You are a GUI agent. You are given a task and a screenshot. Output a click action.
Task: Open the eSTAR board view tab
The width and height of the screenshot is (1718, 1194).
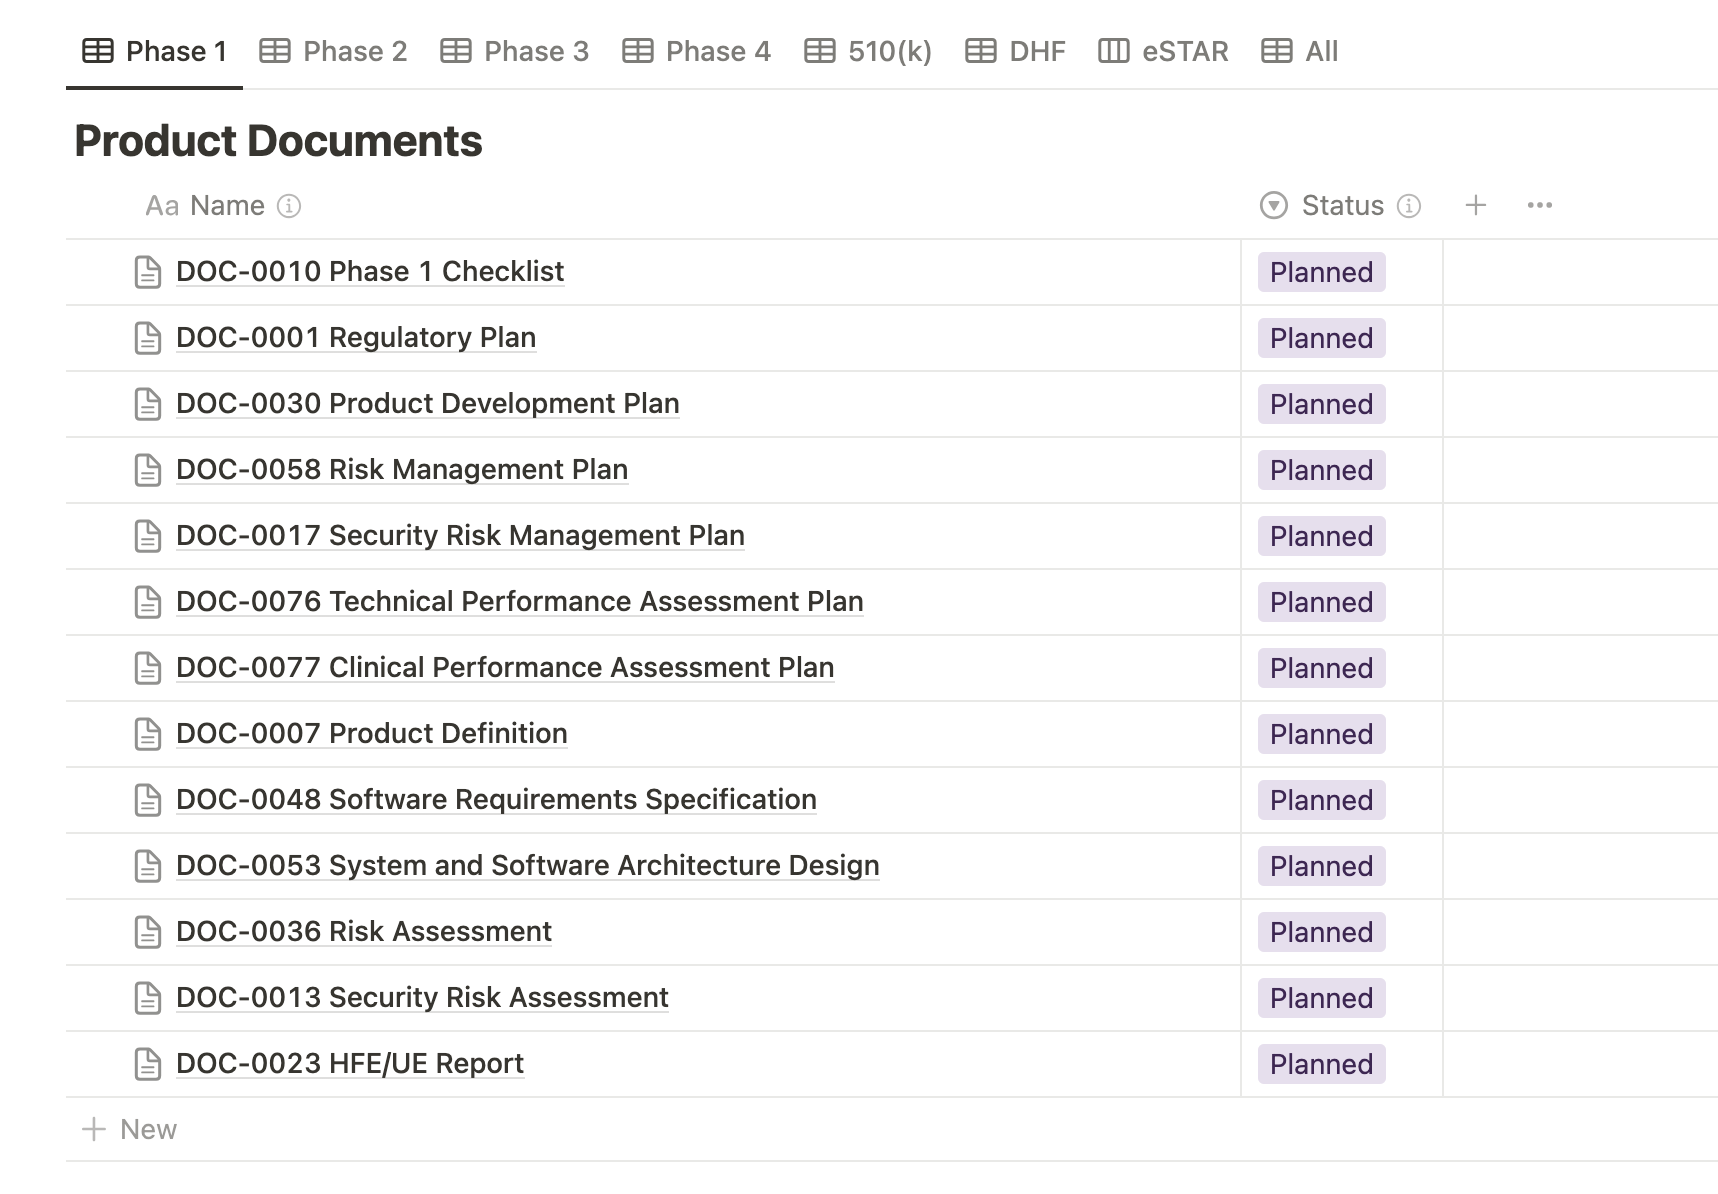tap(1163, 52)
